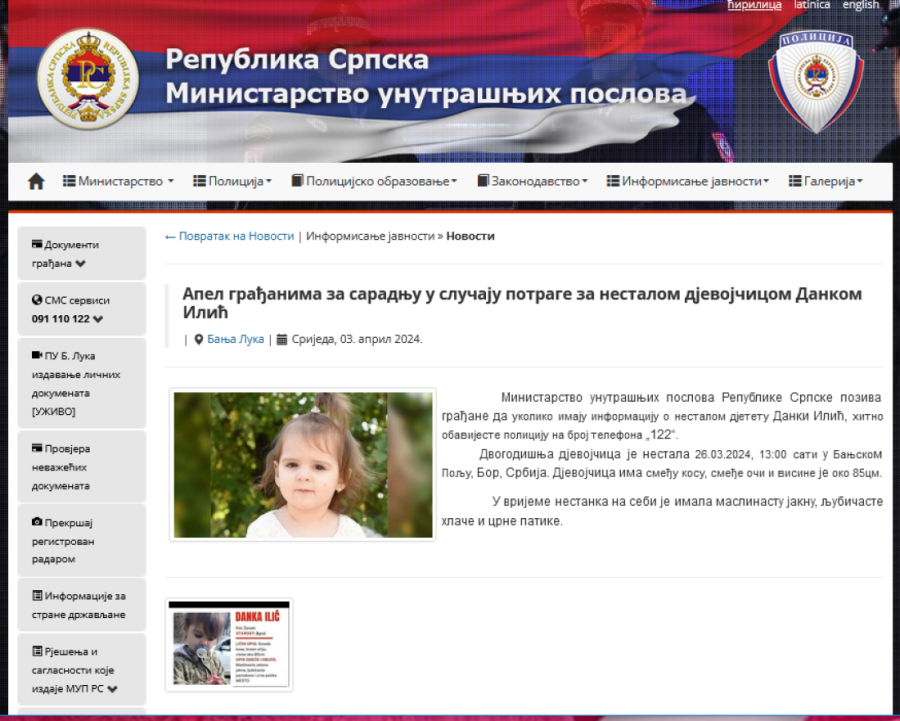Open Документи грађана sidebar item

click(x=81, y=254)
